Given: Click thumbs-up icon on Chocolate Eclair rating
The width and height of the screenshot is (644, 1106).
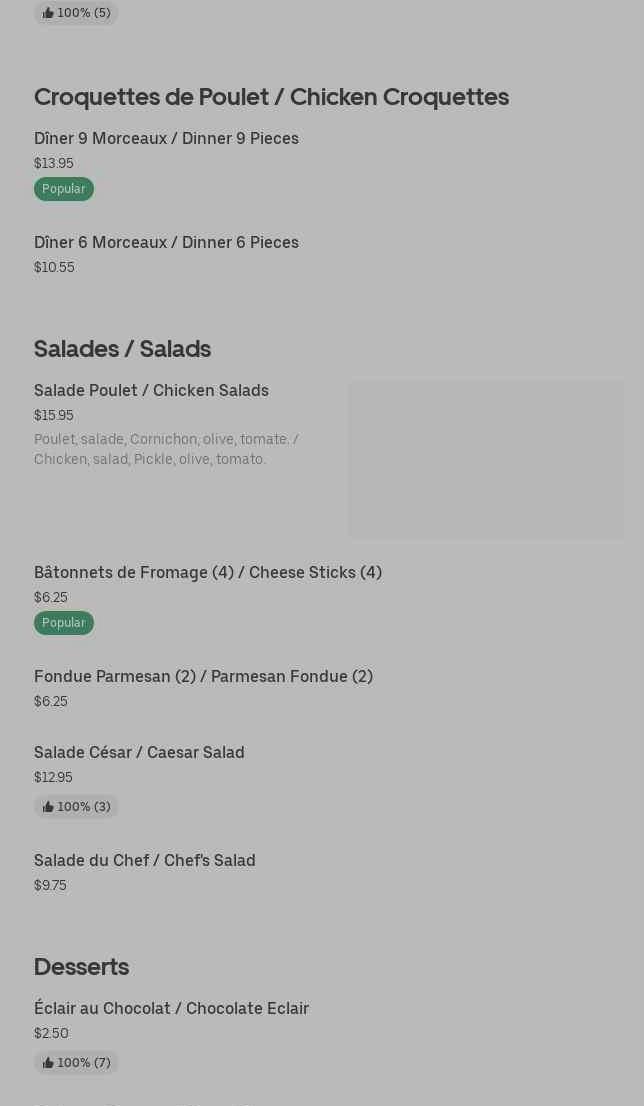Looking at the screenshot, I should (48, 1063).
